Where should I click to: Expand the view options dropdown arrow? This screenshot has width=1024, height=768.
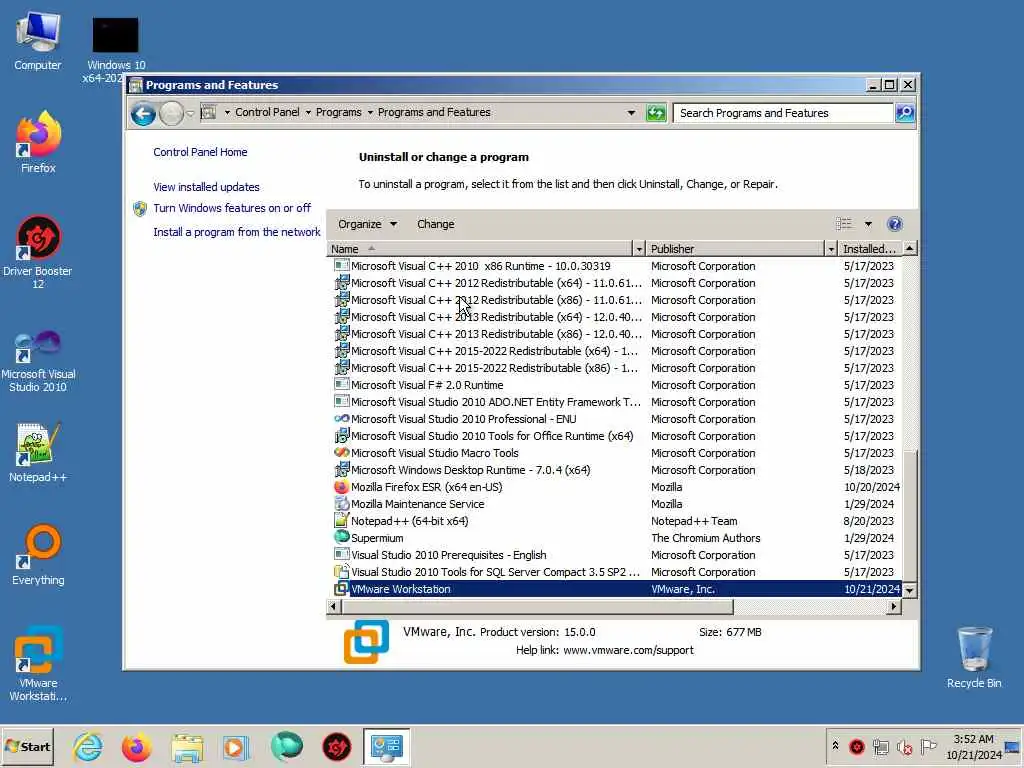coord(868,224)
